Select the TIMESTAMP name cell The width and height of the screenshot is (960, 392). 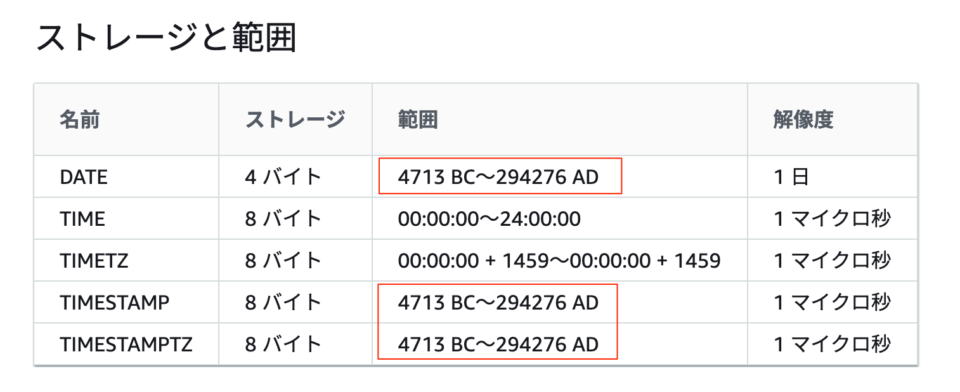tap(114, 303)
